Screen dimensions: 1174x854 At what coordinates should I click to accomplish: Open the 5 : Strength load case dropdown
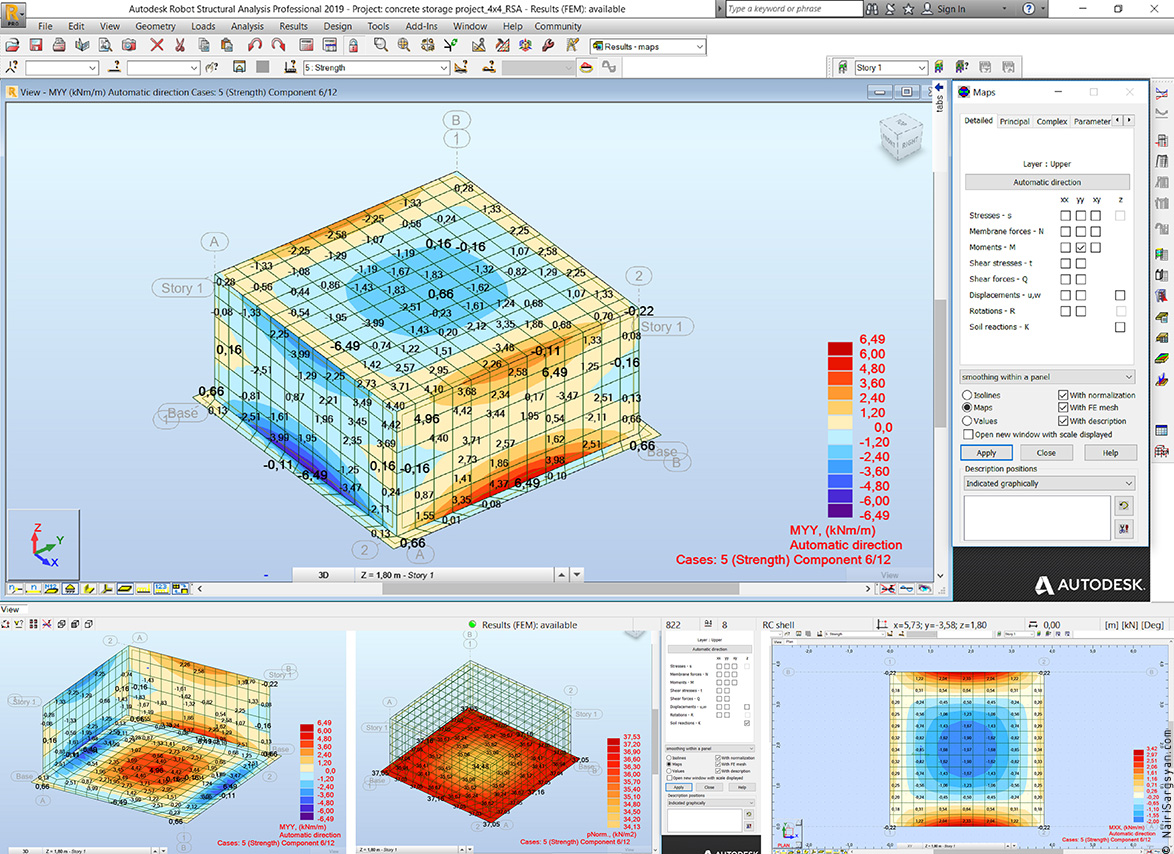376,67
